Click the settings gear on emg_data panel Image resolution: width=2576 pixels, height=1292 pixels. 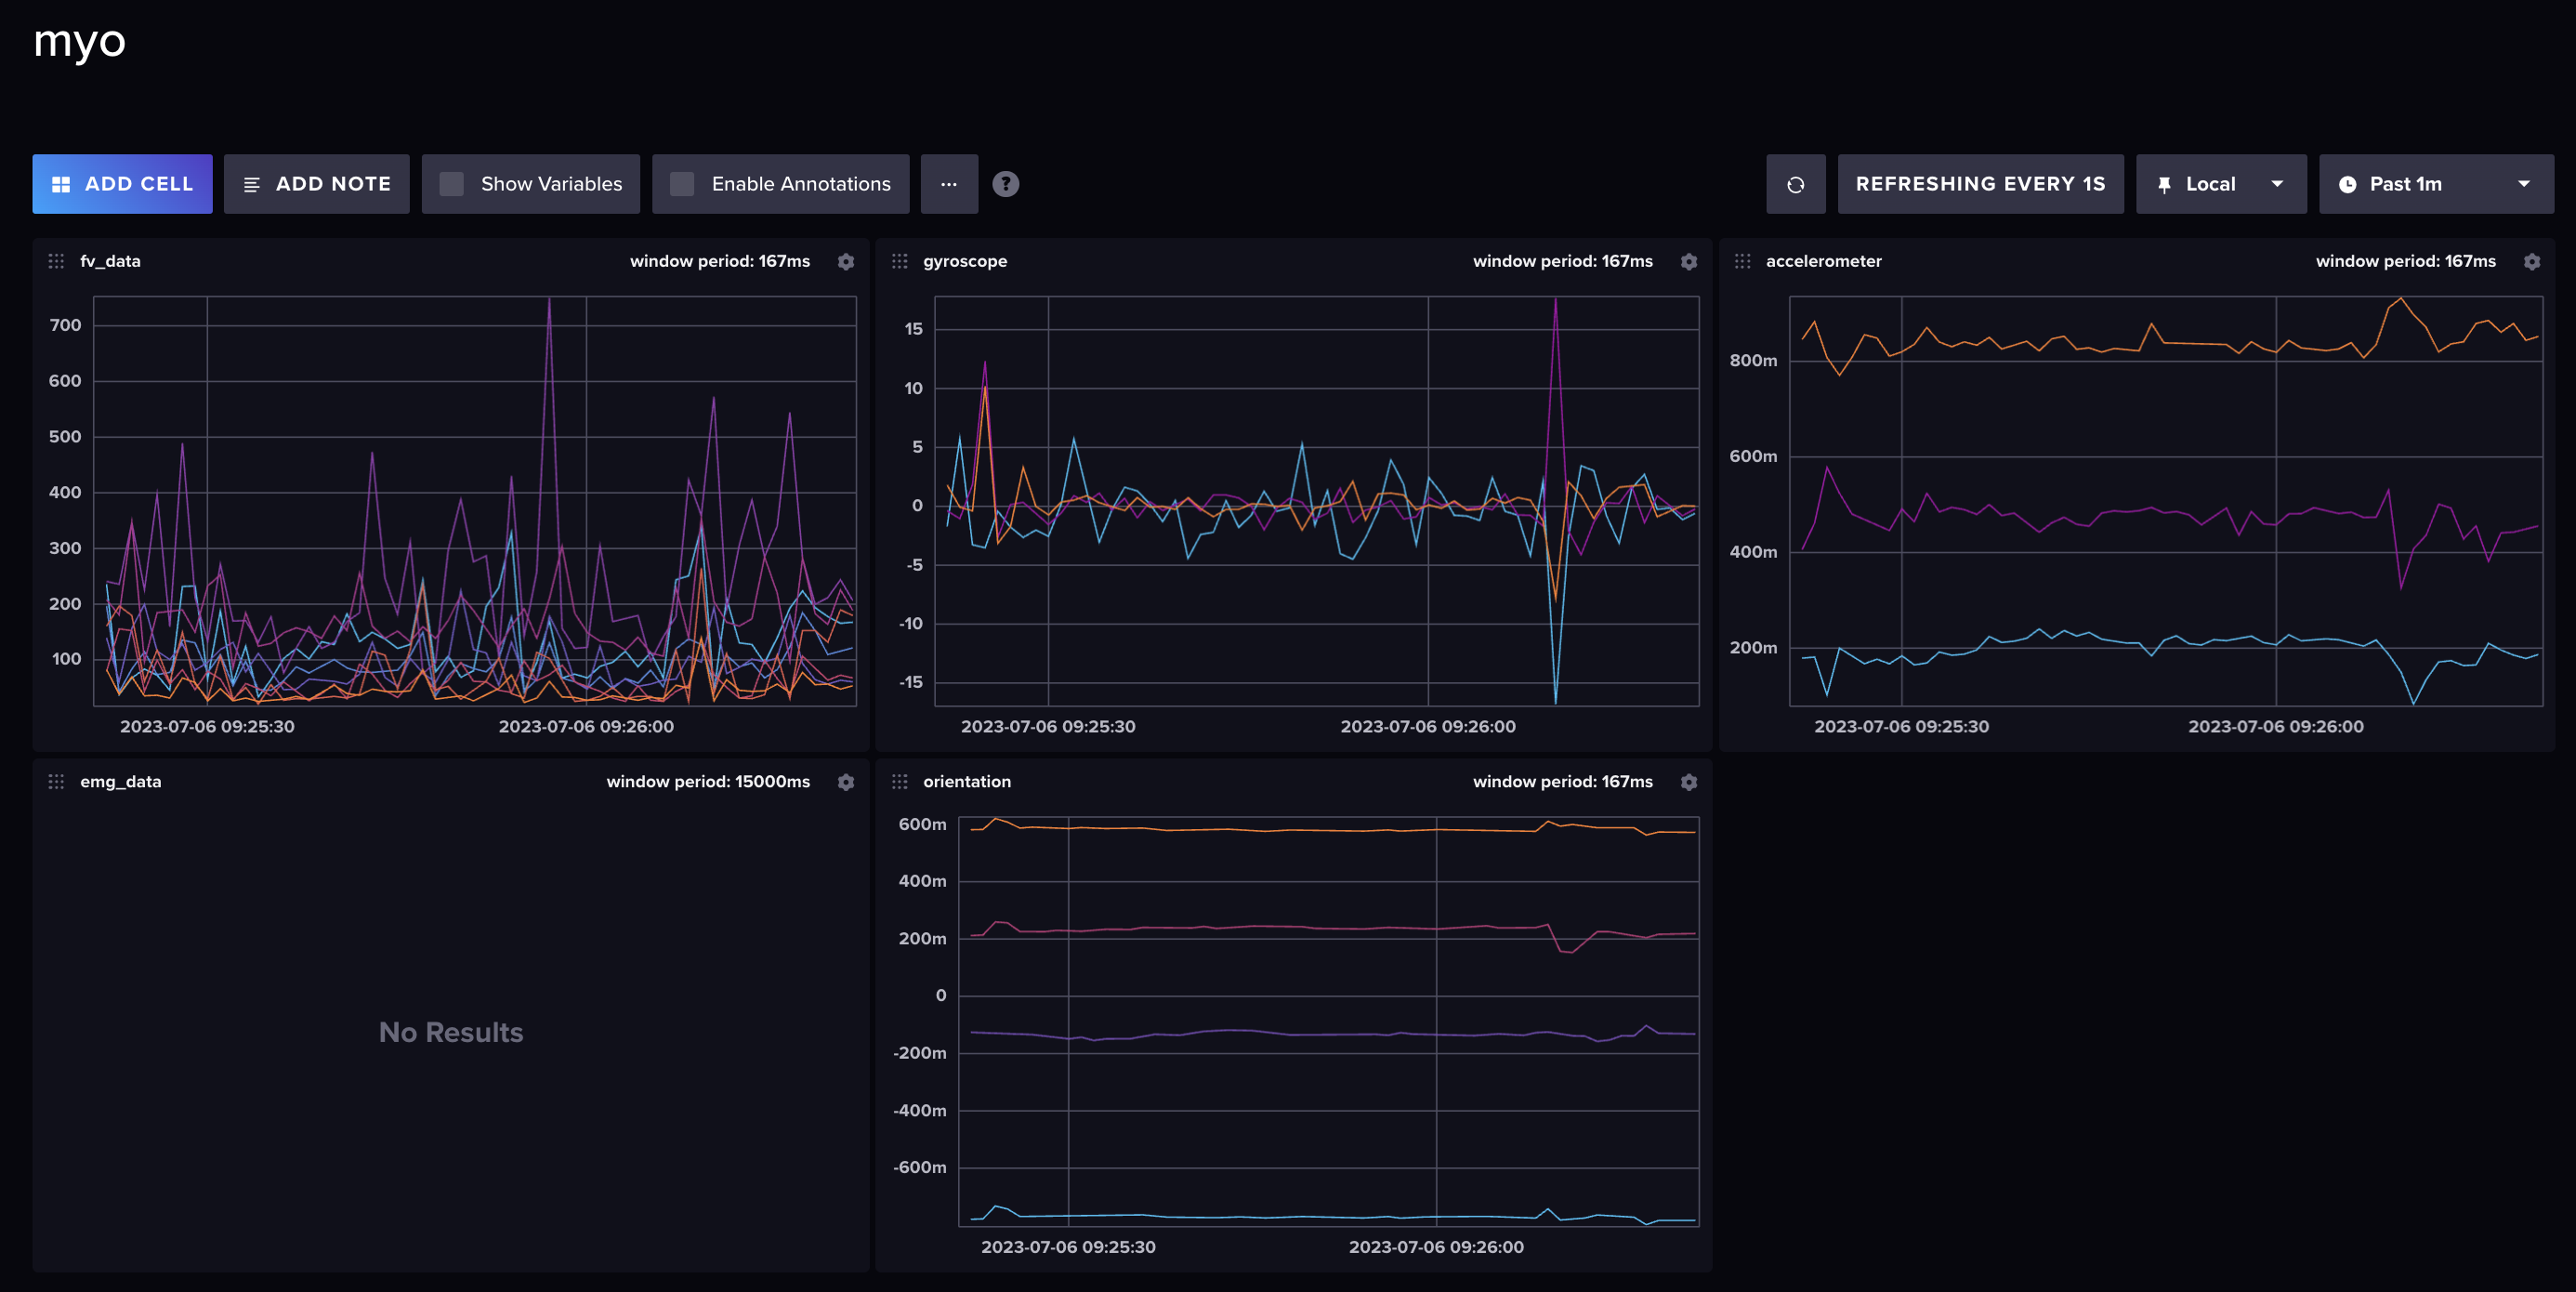845,781
